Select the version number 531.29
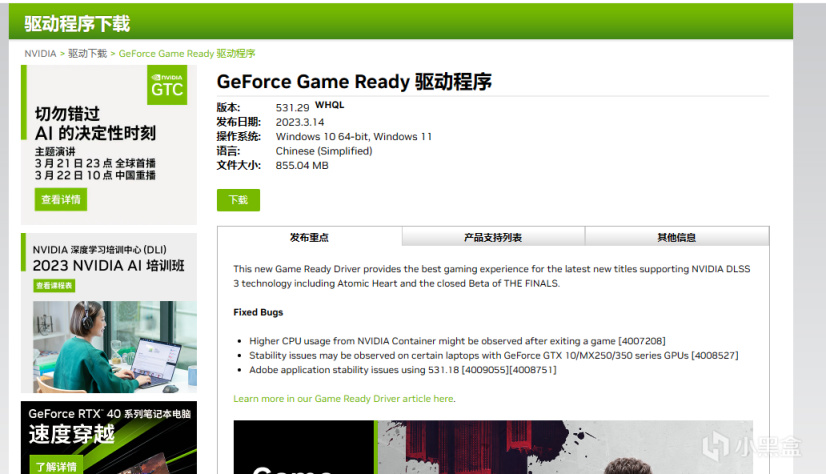The image size is (826, 474). click(x=292, y=107)
